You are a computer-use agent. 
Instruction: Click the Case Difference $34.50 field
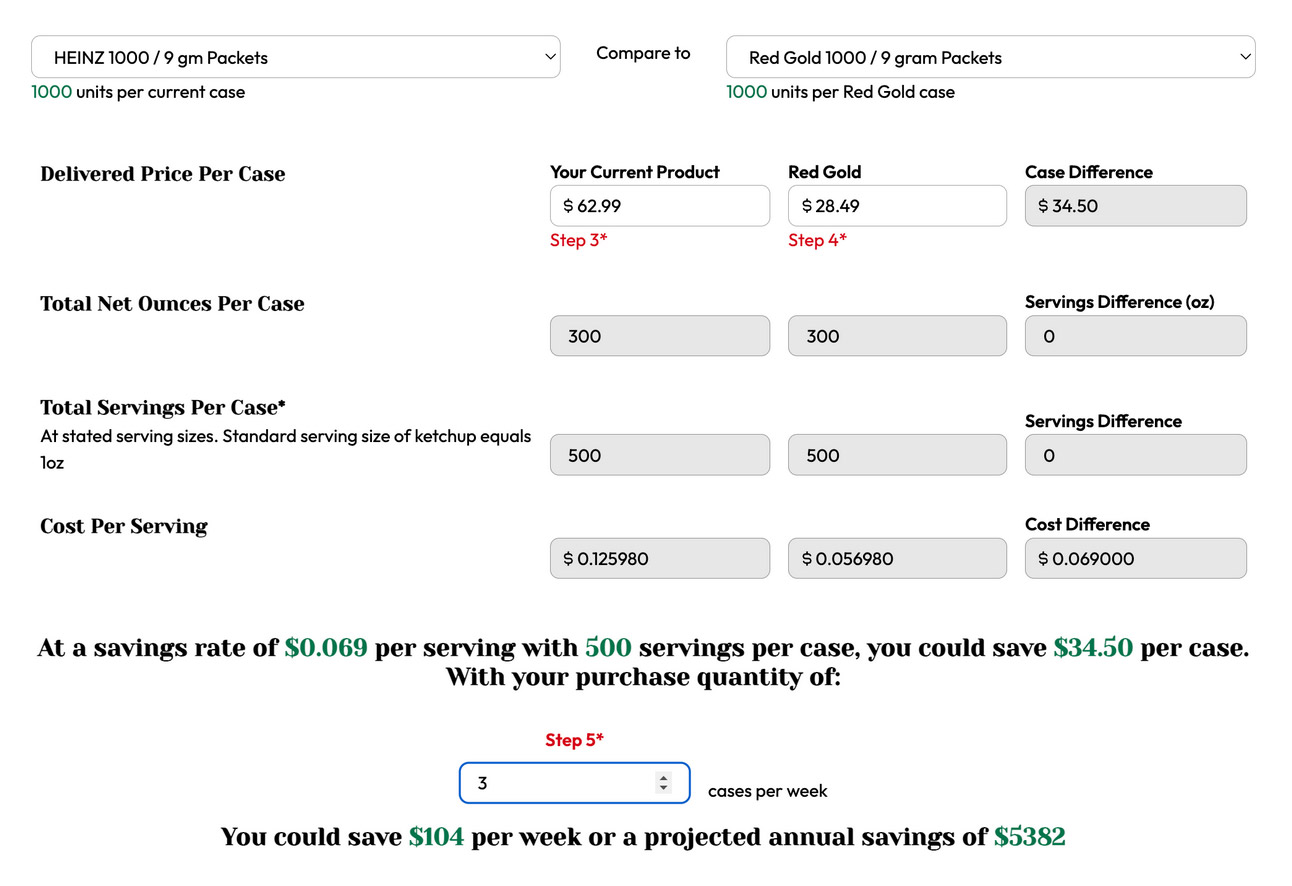point(1135,206)
